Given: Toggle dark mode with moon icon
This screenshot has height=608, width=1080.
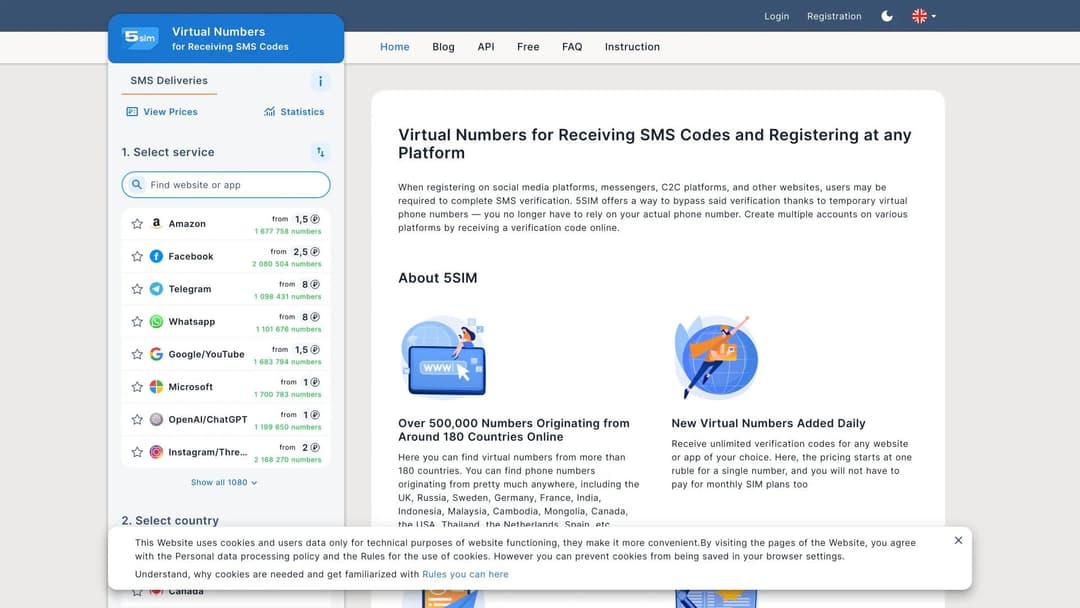Looking at the screenshot, I should pyautogui.click(x=887, y=16).
